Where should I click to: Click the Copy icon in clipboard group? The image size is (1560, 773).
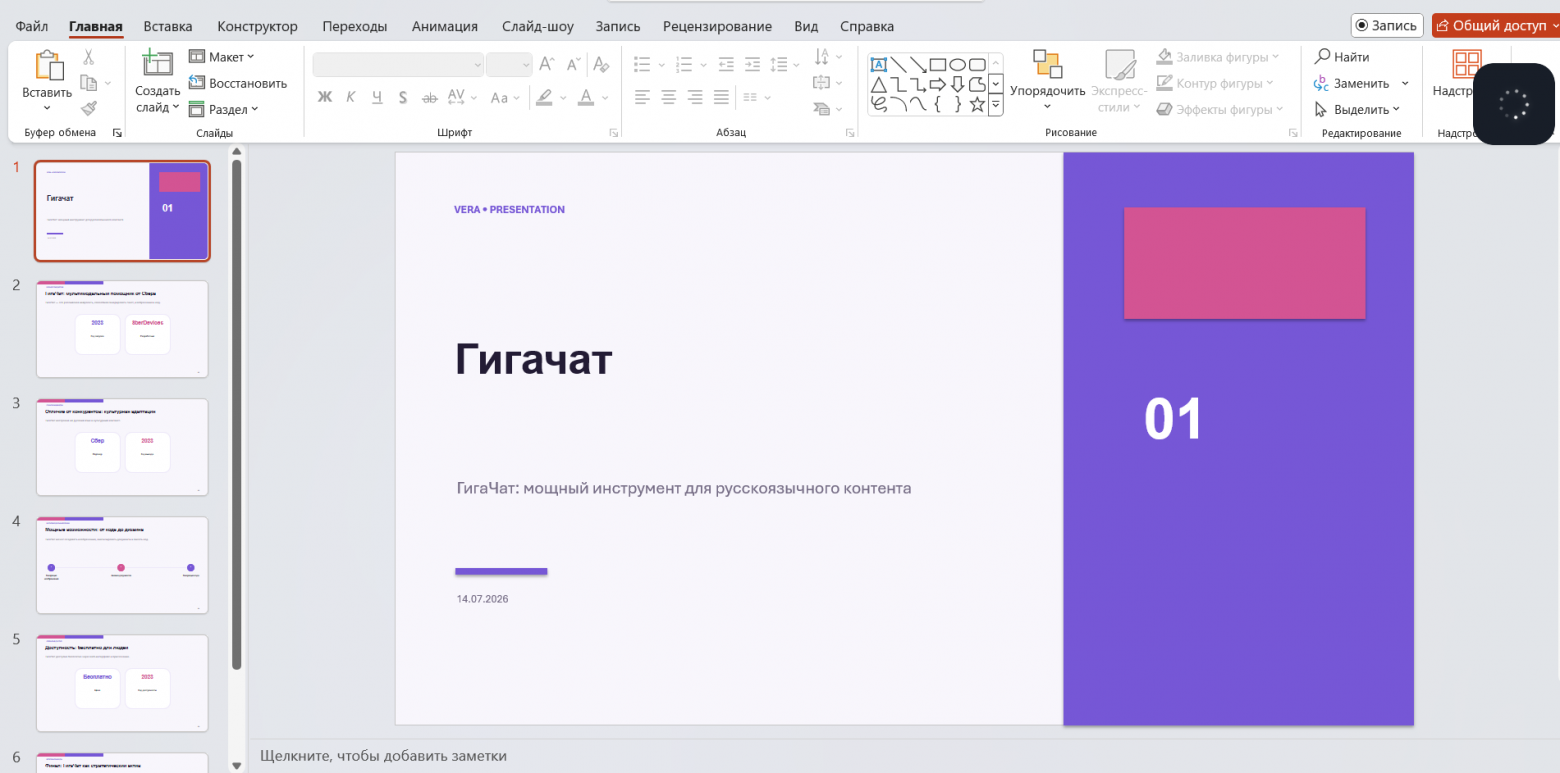point(88,83)
